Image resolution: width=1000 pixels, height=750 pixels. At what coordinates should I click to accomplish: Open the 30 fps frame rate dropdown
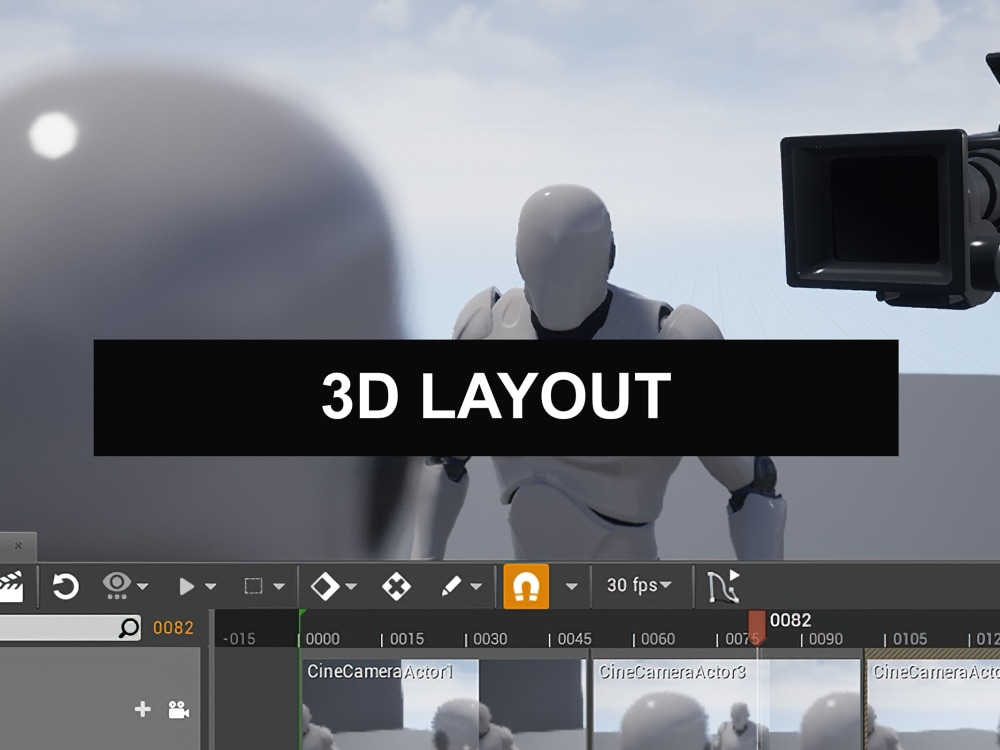[634, 585]
